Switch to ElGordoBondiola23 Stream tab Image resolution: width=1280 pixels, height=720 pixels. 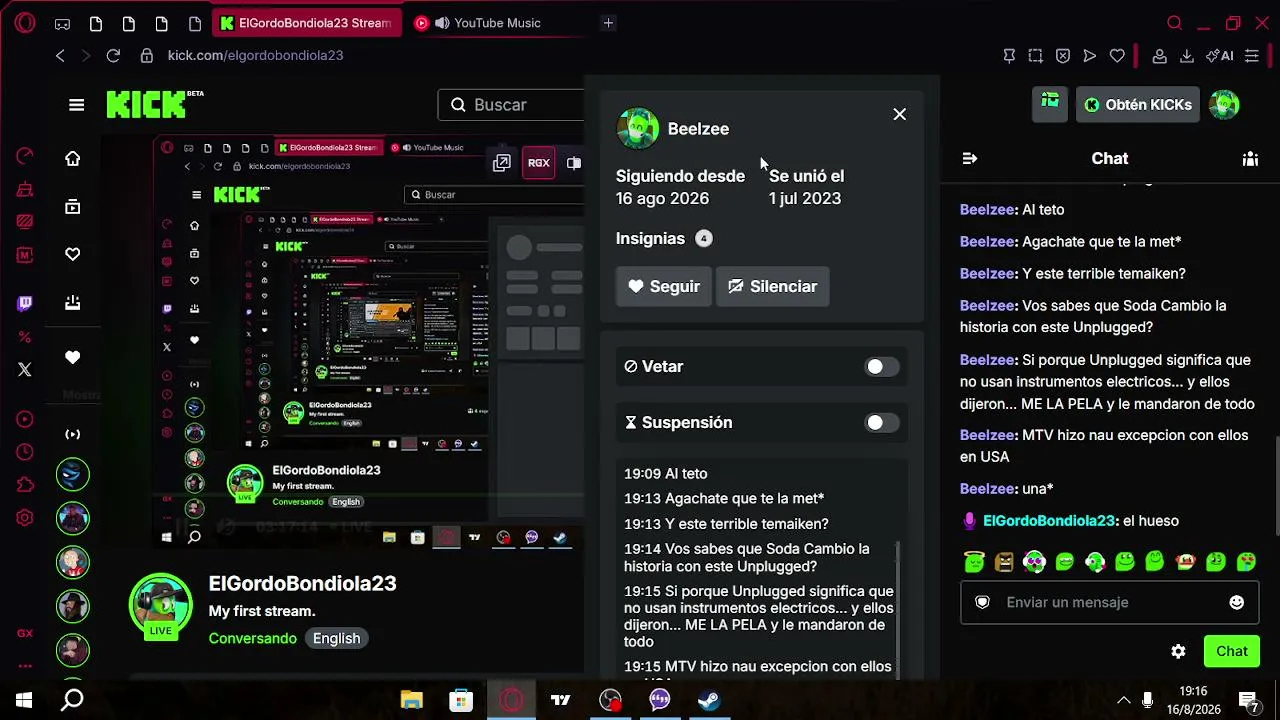[x=306, y=23]
